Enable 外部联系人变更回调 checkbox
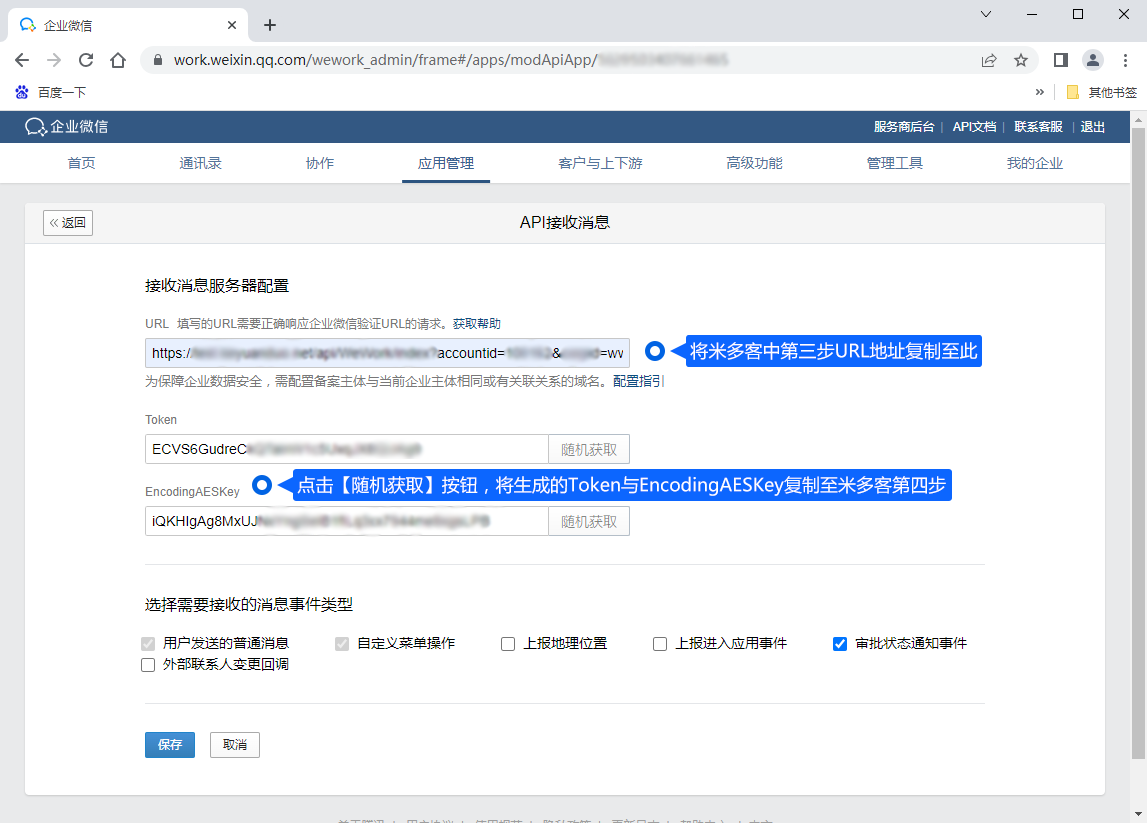Screen dimensions: 1147x823 148,665
